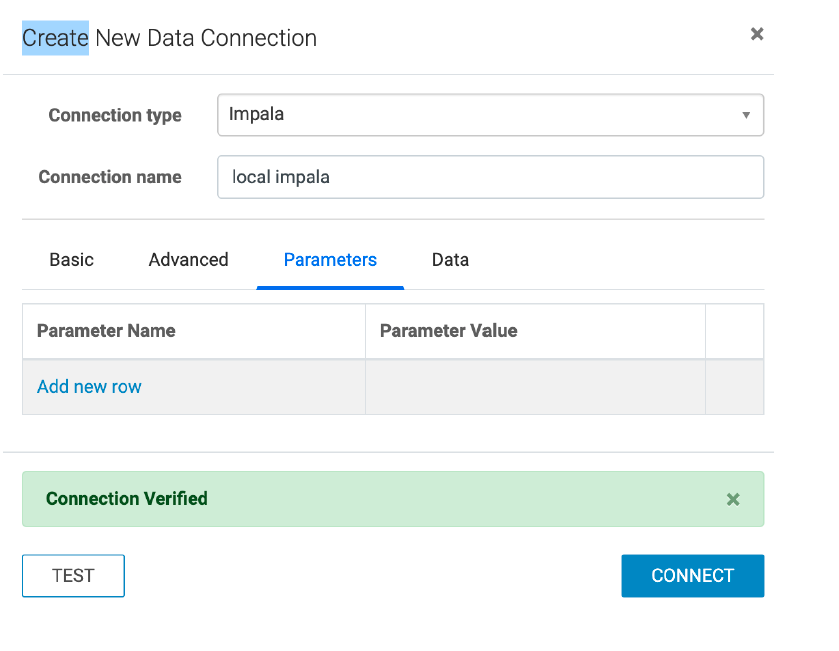Go to the Data tab
The height and width of the screenshot is (651, 839).
(x=450, y=260)
